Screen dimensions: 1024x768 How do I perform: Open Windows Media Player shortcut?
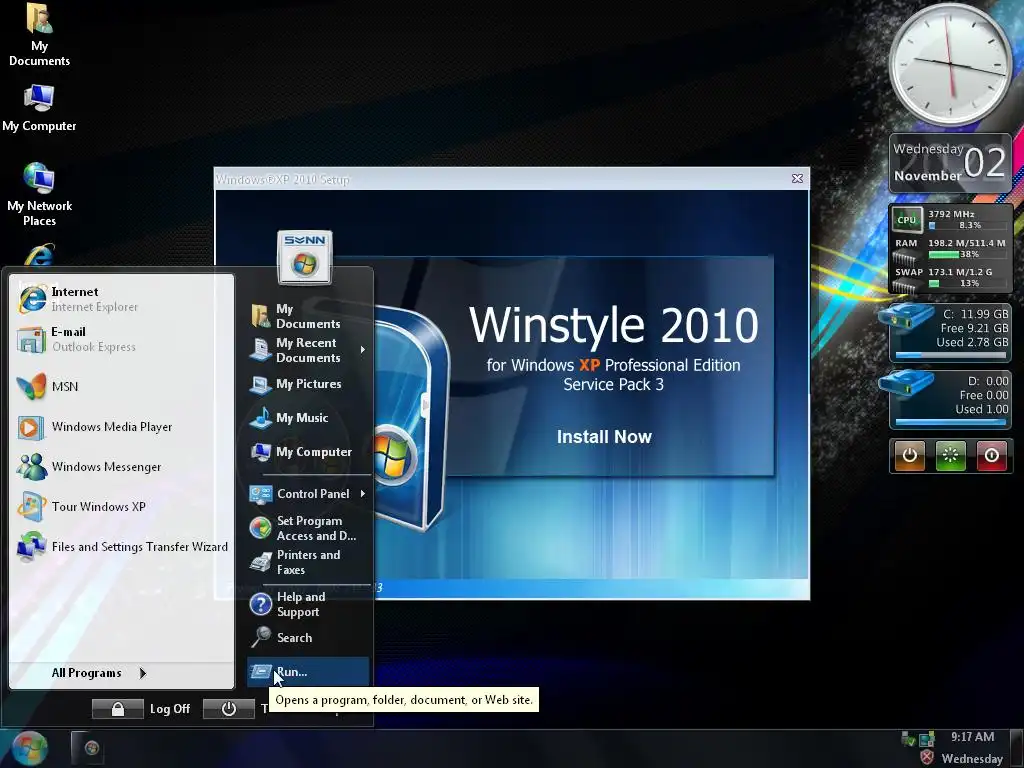(x=121, y=427)
